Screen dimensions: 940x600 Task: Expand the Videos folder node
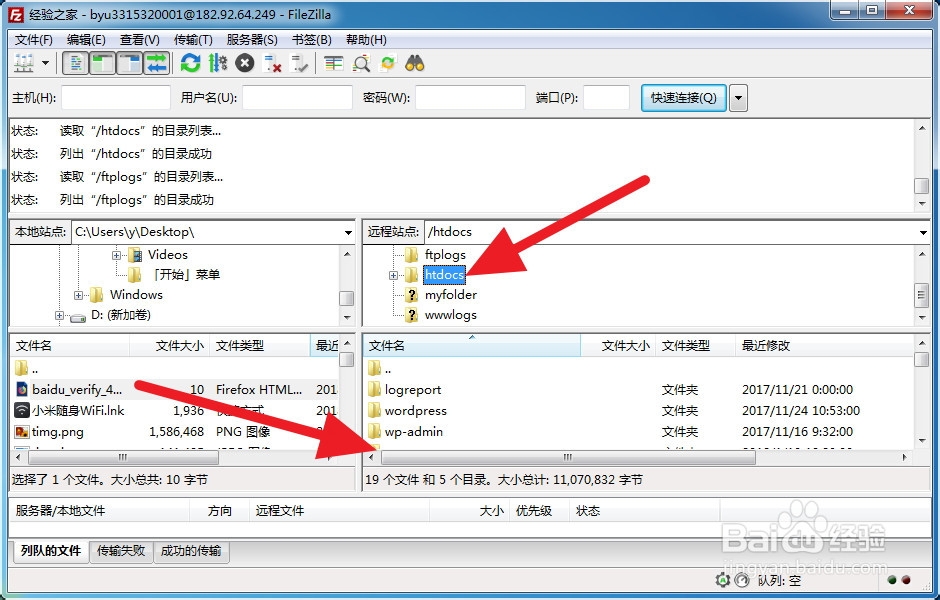click(116, 255)
